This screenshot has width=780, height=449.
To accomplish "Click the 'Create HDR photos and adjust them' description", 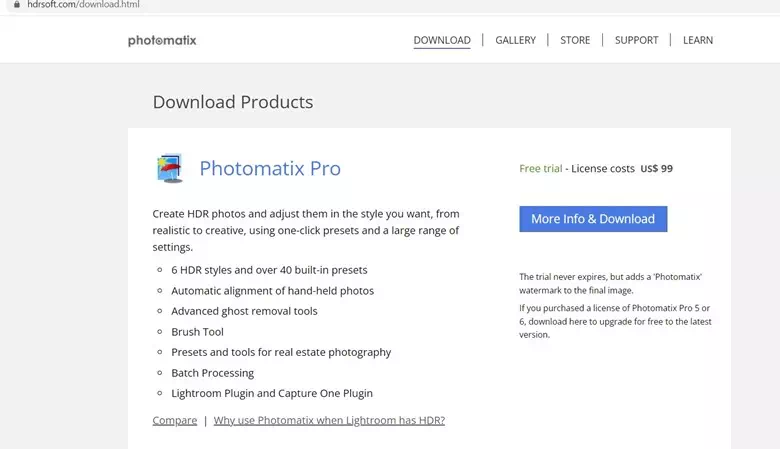I will coord(306,230).
